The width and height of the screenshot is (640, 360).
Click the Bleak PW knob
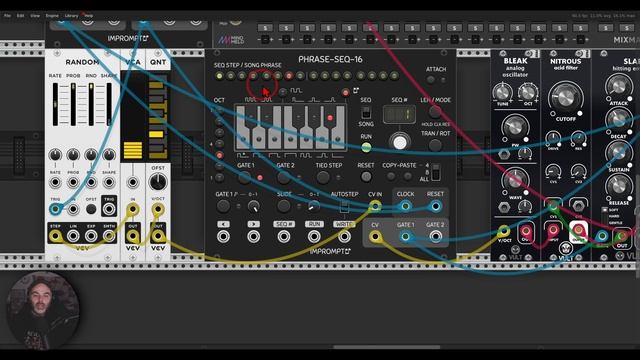coord(515,127)
